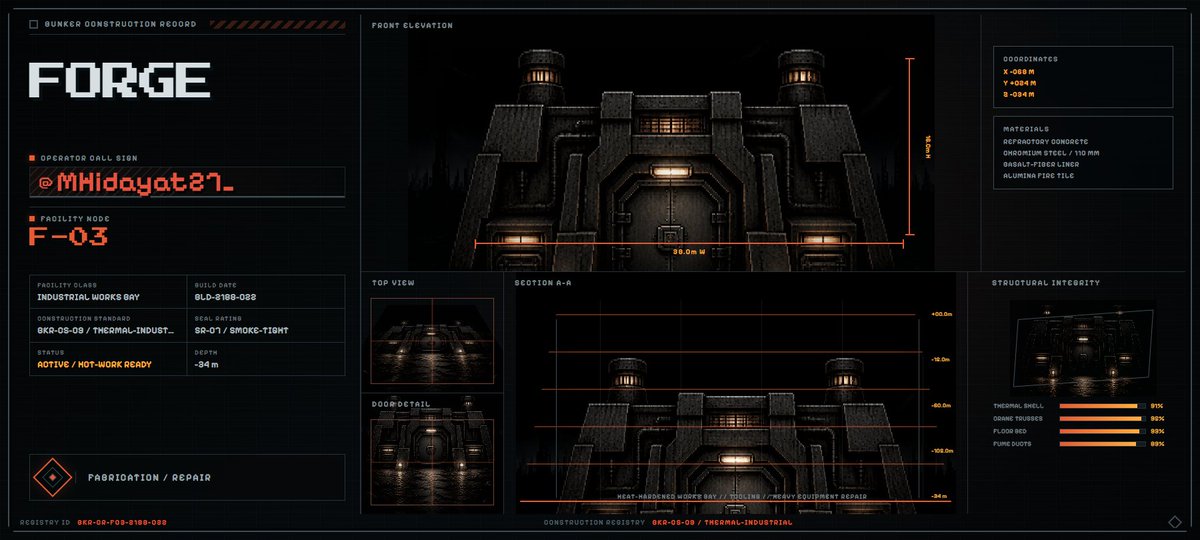Click the -60.0m section depth marker
The width and height of the screenshot is (1200, 540).
click(x=940, y=406)
